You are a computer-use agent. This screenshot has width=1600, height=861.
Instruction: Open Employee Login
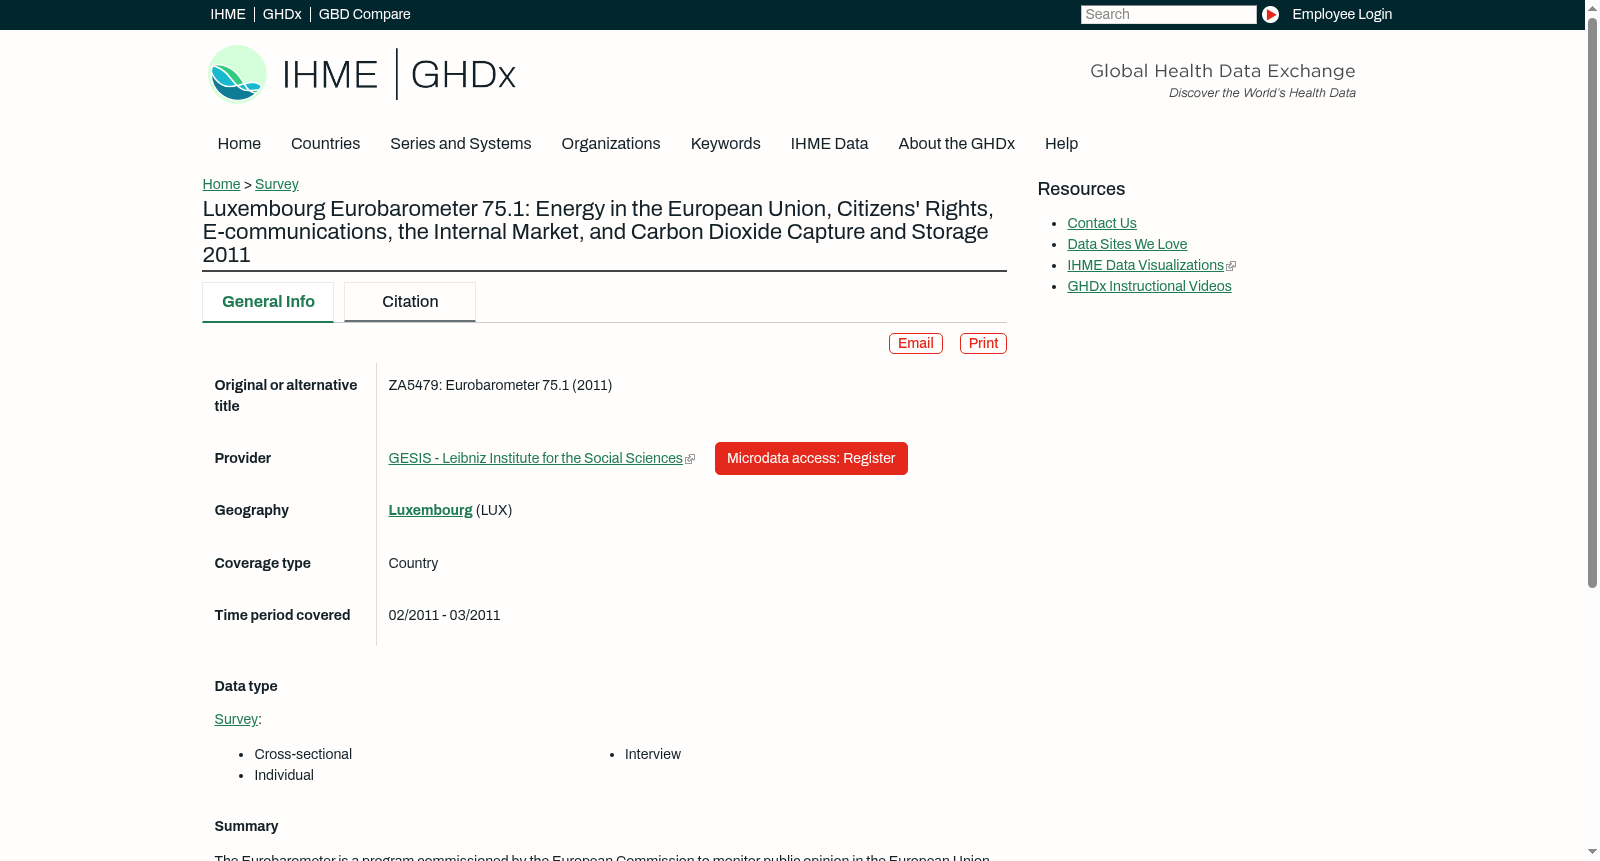[x=1342, y=14]
